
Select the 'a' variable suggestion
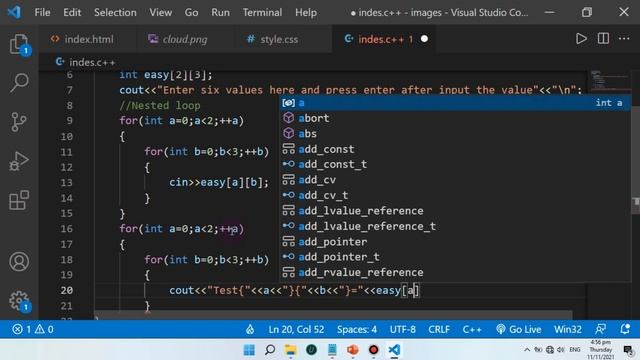(x=455, y=103)
